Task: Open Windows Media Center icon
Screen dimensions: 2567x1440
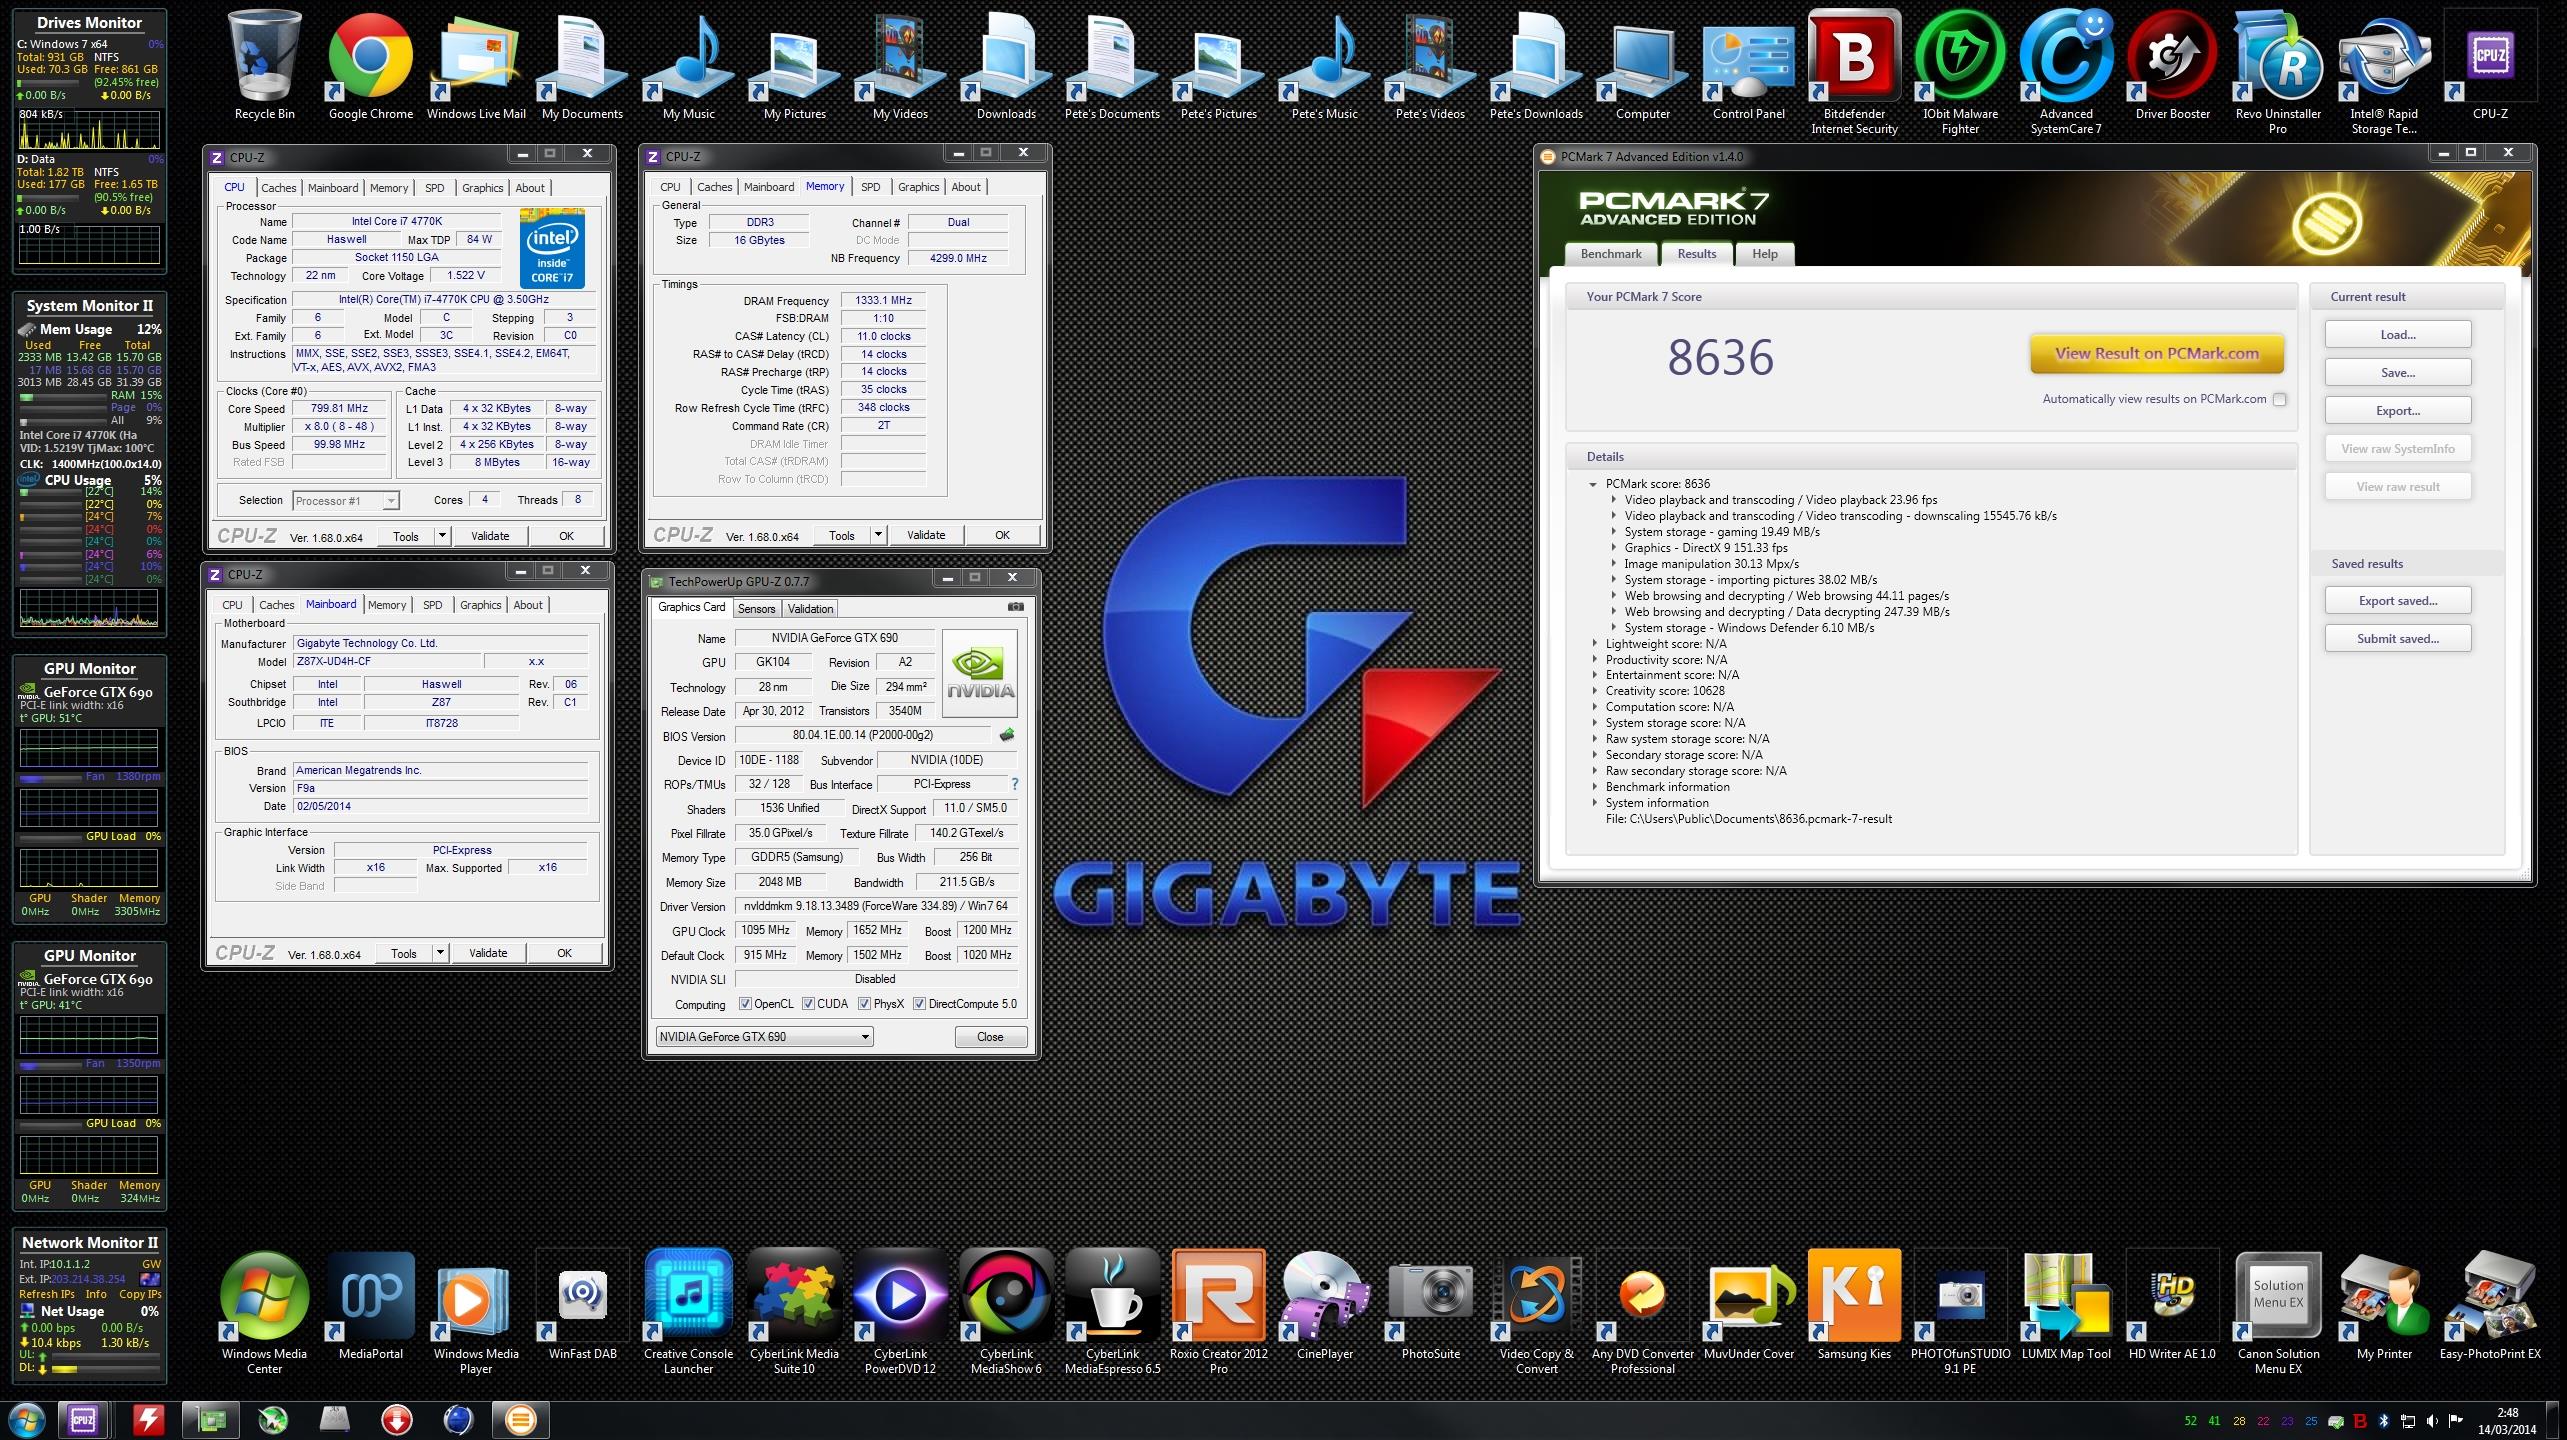Action: [x=264, y=1312]
